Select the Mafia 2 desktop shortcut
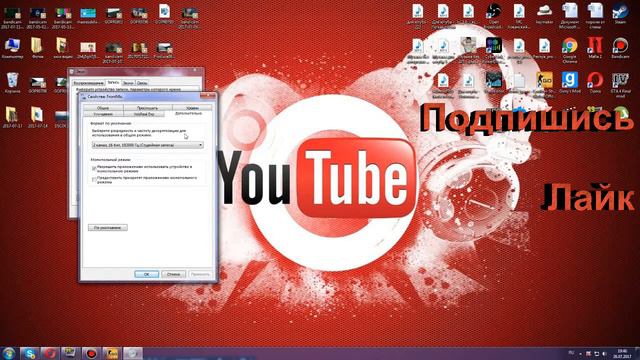The width and height of the screenshot is (640, 360). [595, 48]
